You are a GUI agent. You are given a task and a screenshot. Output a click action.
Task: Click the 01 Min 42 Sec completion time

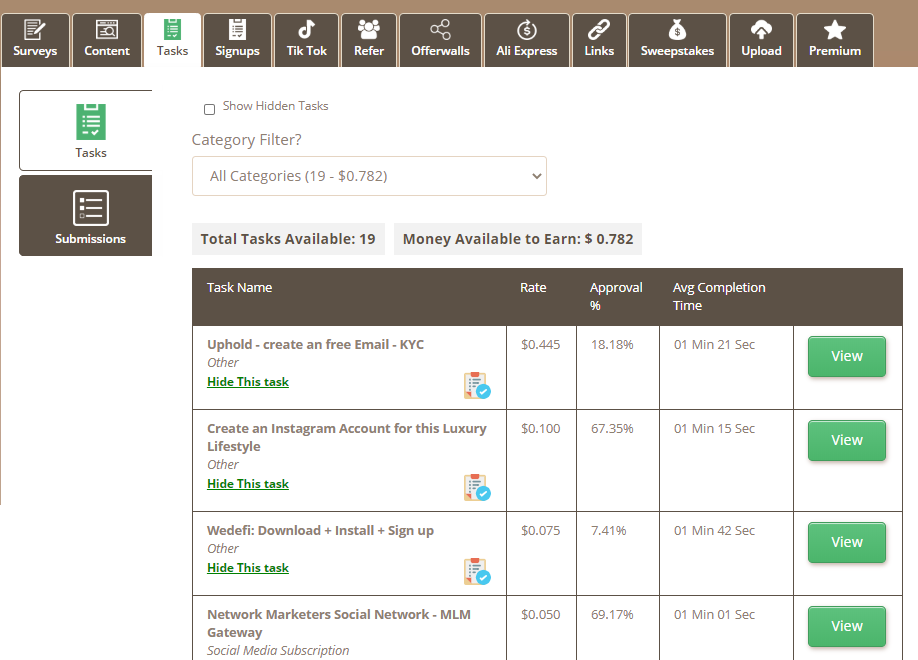pyautogui.click(x=714, y=531)
